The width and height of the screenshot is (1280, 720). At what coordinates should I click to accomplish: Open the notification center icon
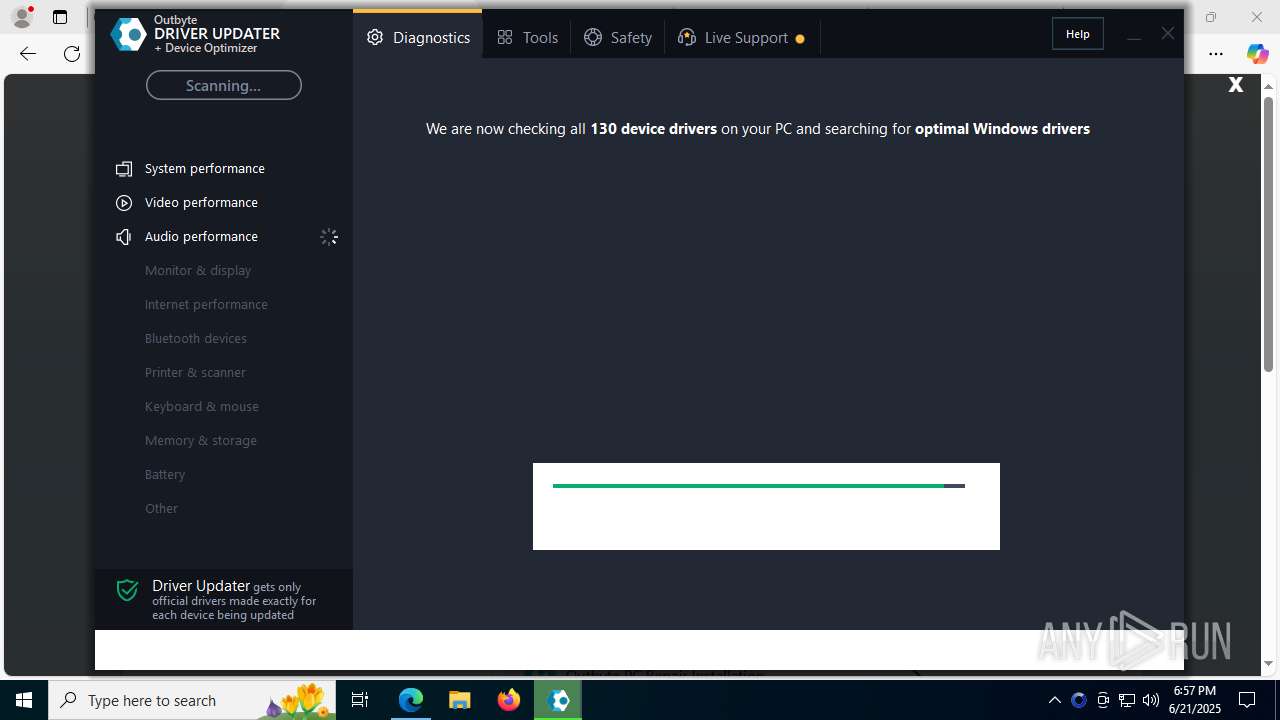tap(1247, 700)
